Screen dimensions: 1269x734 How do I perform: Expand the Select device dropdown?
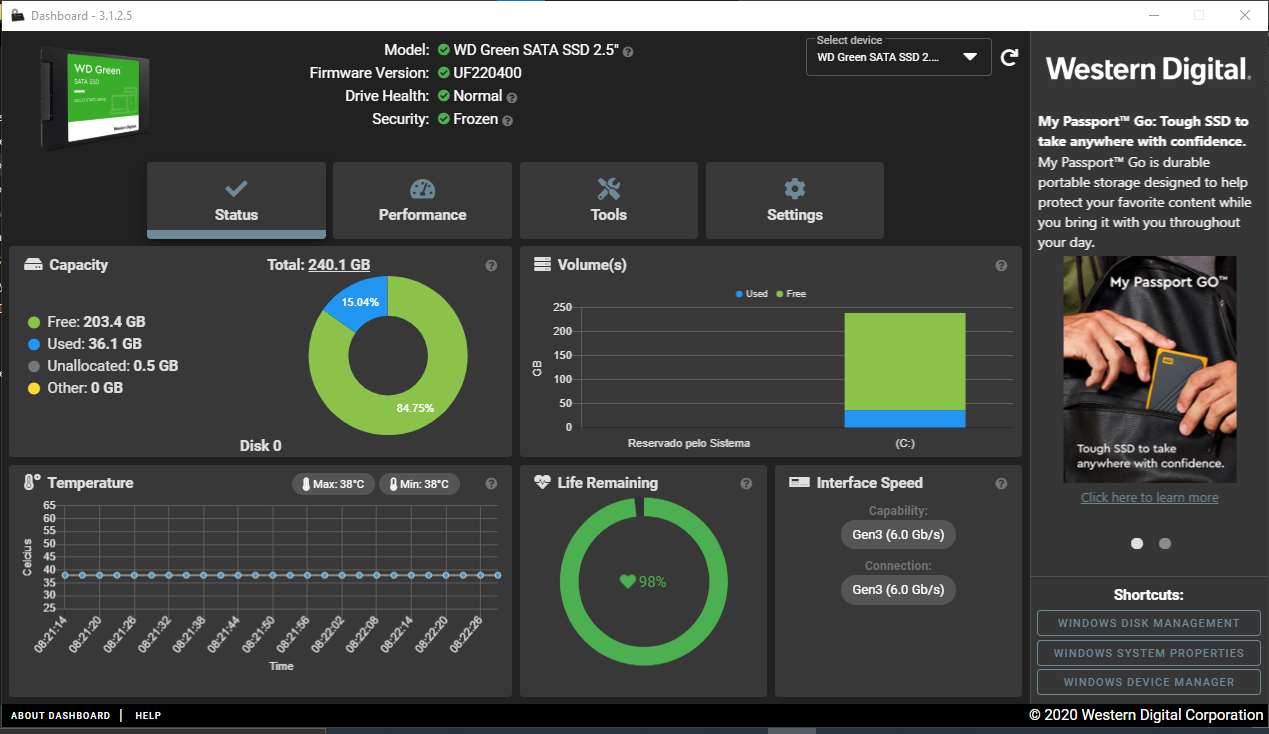898,57
